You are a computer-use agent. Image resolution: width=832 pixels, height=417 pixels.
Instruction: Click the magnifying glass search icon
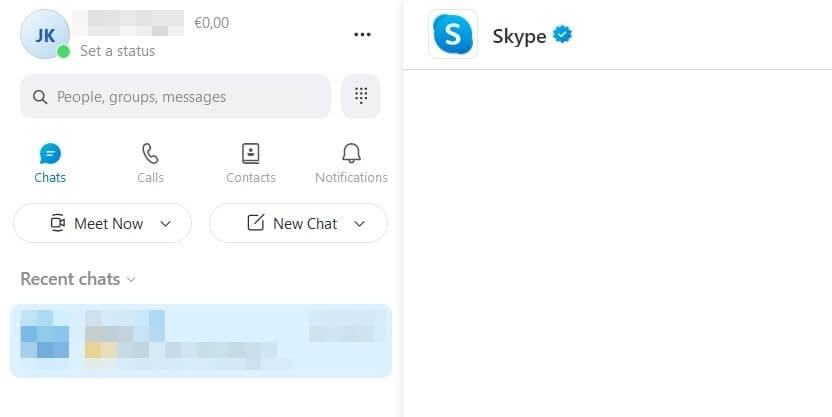[40, 97]
